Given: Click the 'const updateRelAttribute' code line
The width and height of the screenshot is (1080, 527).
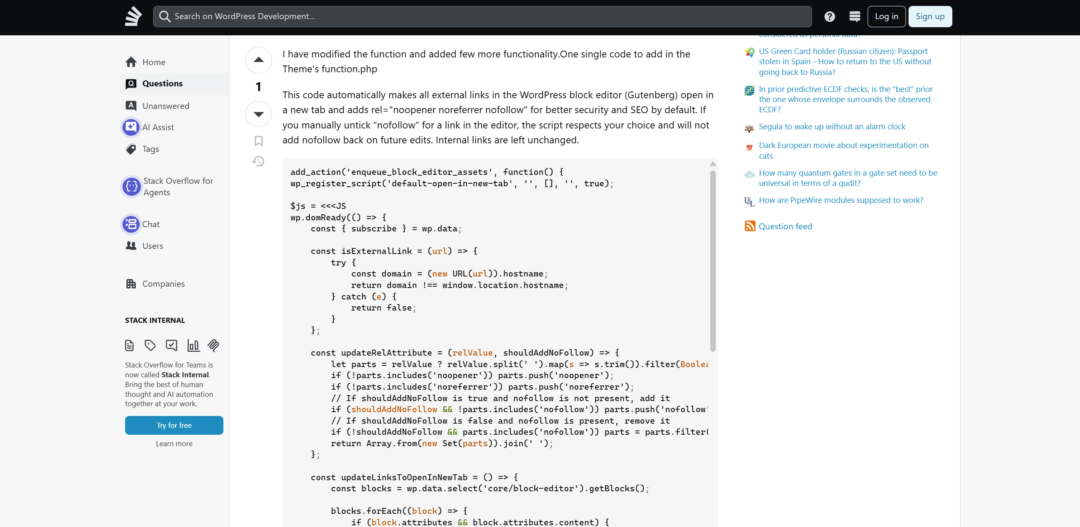Looking at the screenshot, I should pyautogui.click(x=465, y=351).
